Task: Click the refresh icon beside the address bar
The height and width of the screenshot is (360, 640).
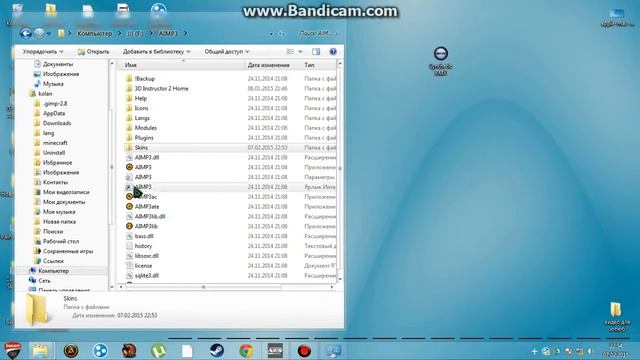Action: point(282,34)
